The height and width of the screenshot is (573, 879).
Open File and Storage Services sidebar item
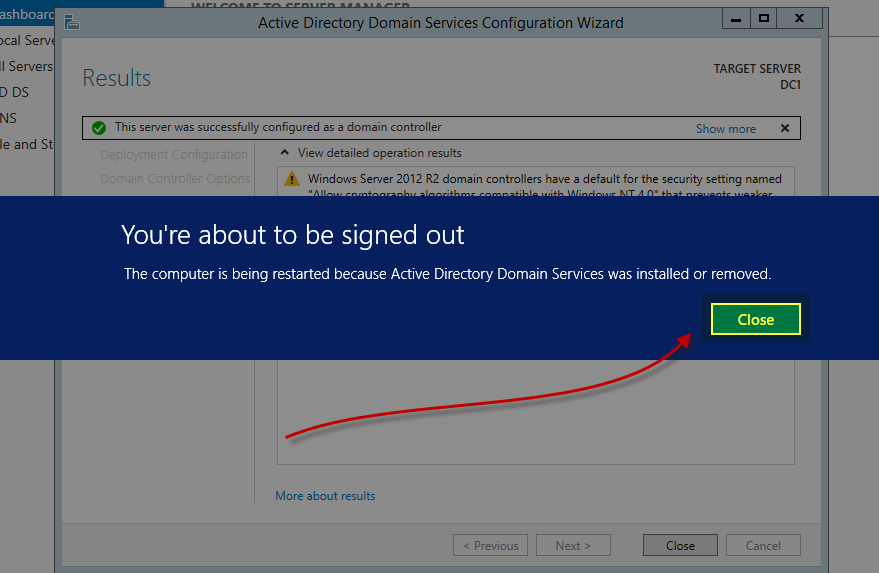click(27, 144)
